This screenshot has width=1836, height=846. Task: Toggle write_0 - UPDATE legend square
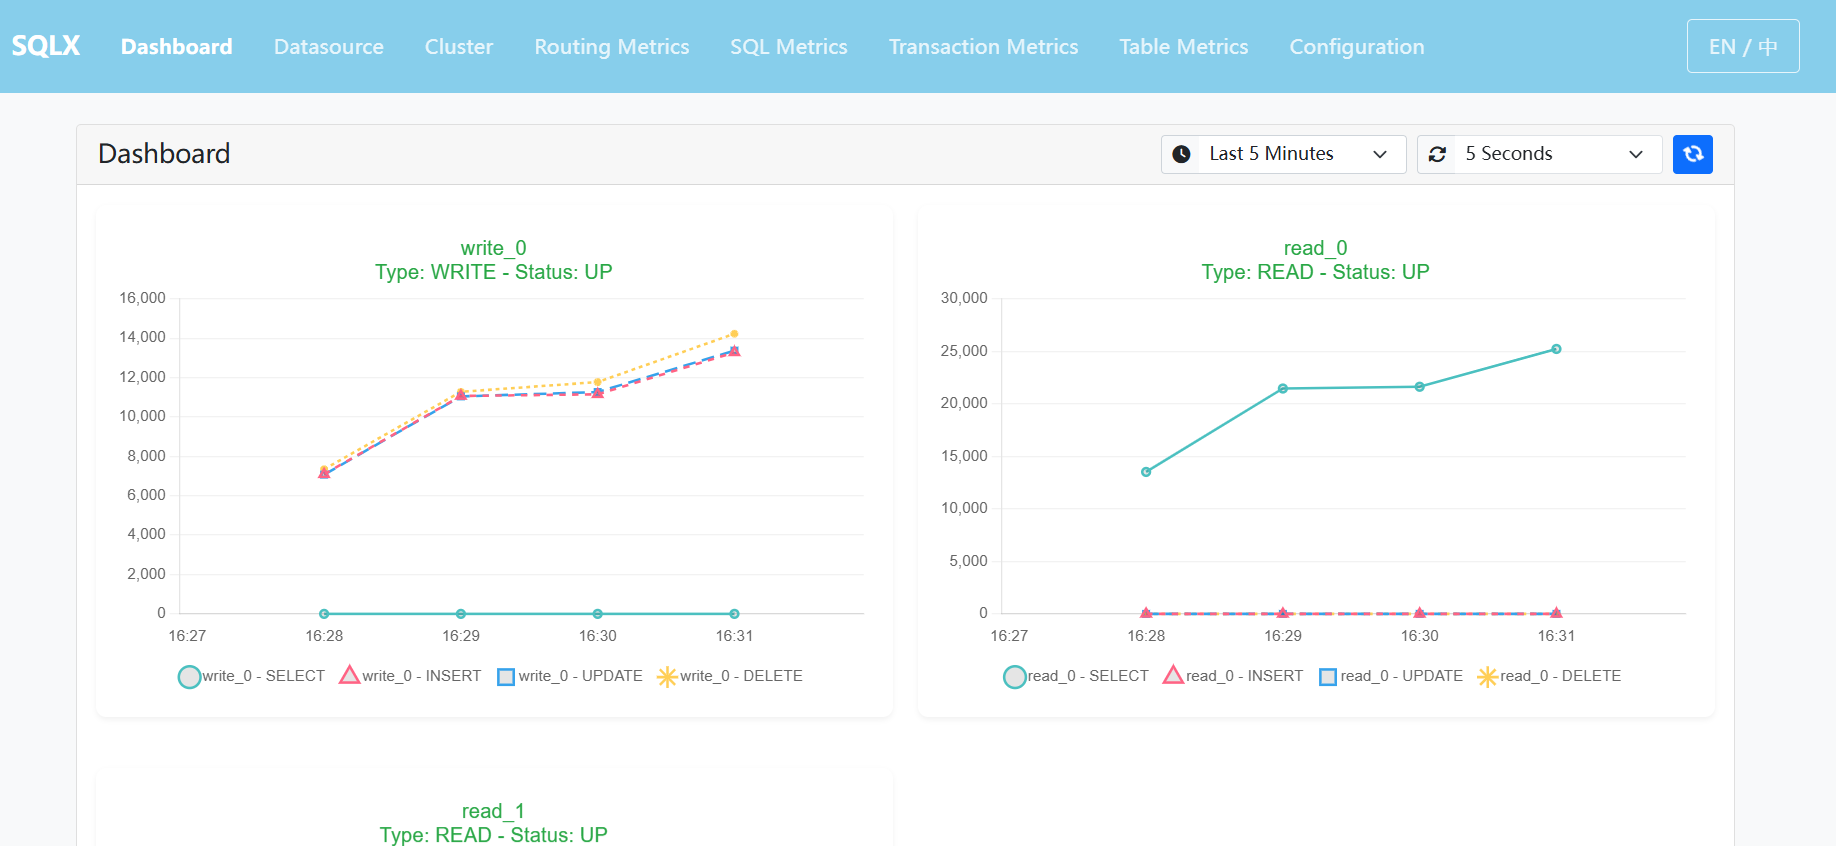[x=506, y=677]
